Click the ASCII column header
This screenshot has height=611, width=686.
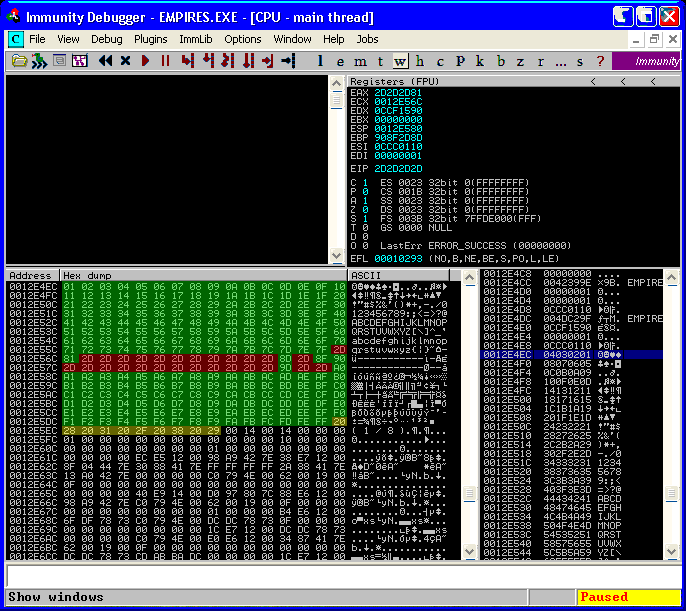click(398, 276)
